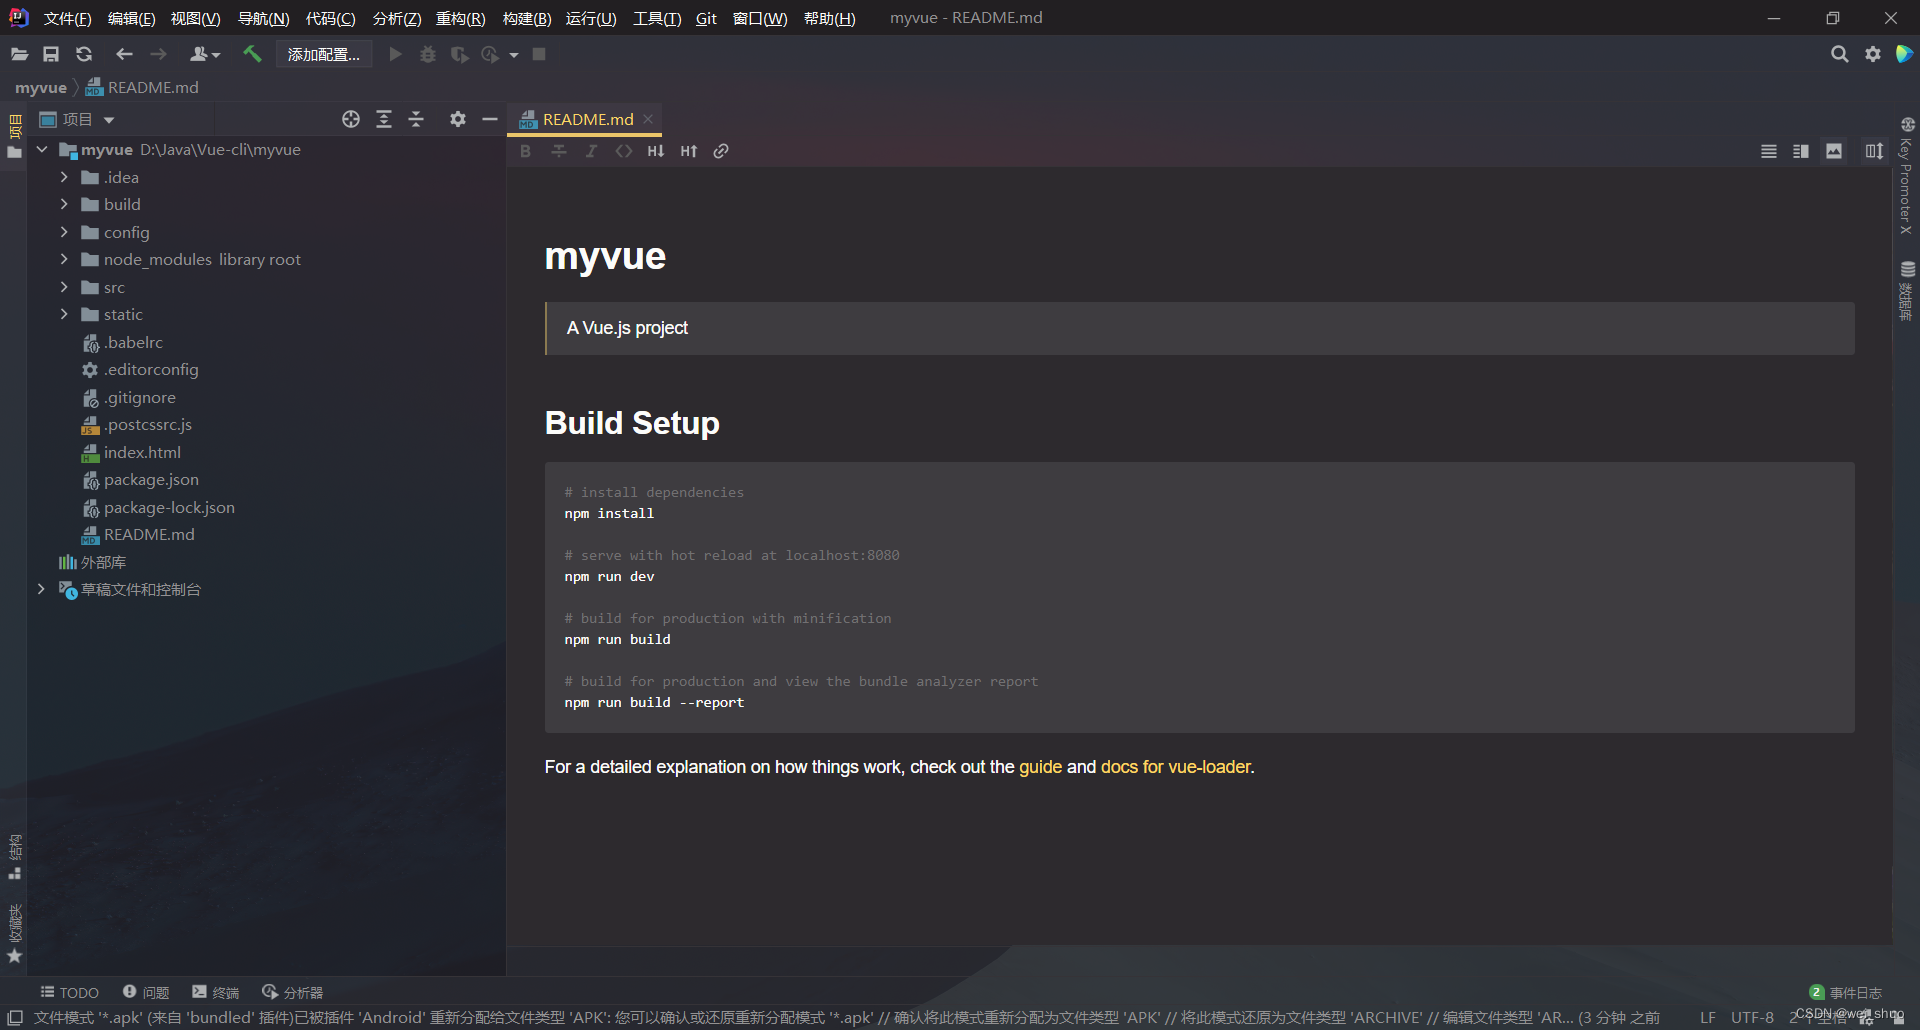Open the Git menu
The height and width of the screenshot is (1030, 1920).
706,18
